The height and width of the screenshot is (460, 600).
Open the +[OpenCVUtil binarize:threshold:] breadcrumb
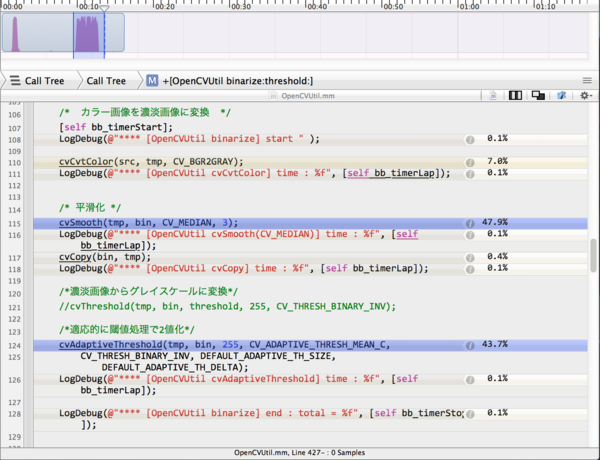tap(230, 81)
